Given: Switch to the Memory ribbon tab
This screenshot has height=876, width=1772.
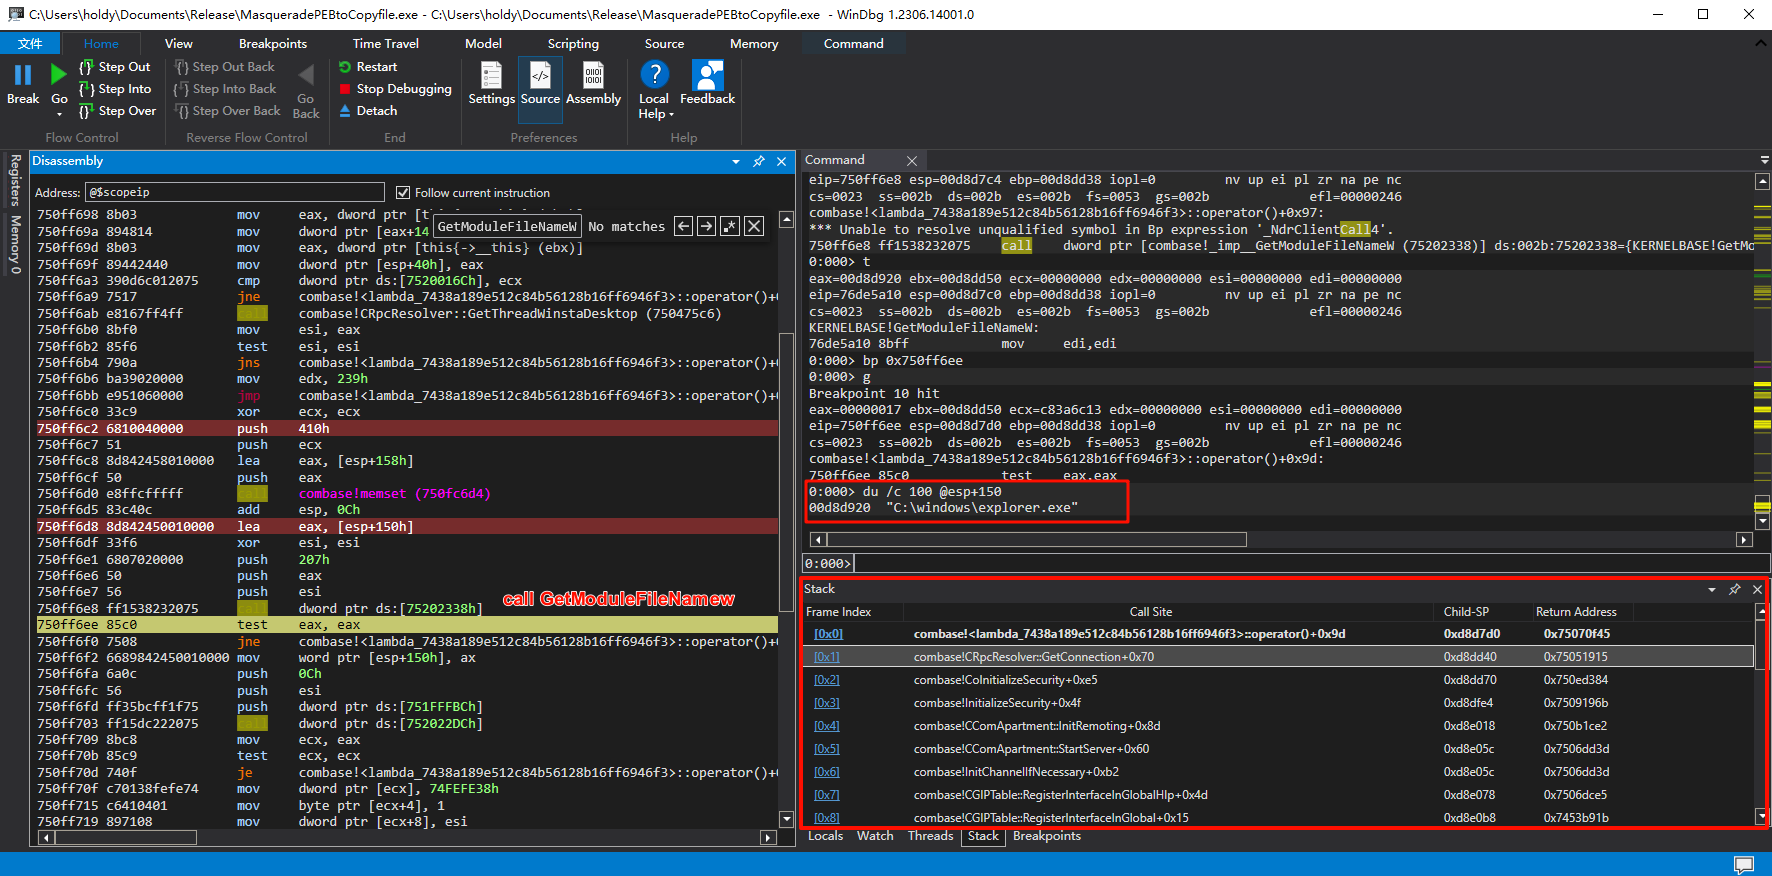Looking at the screenshot, I should coord(754,44).
